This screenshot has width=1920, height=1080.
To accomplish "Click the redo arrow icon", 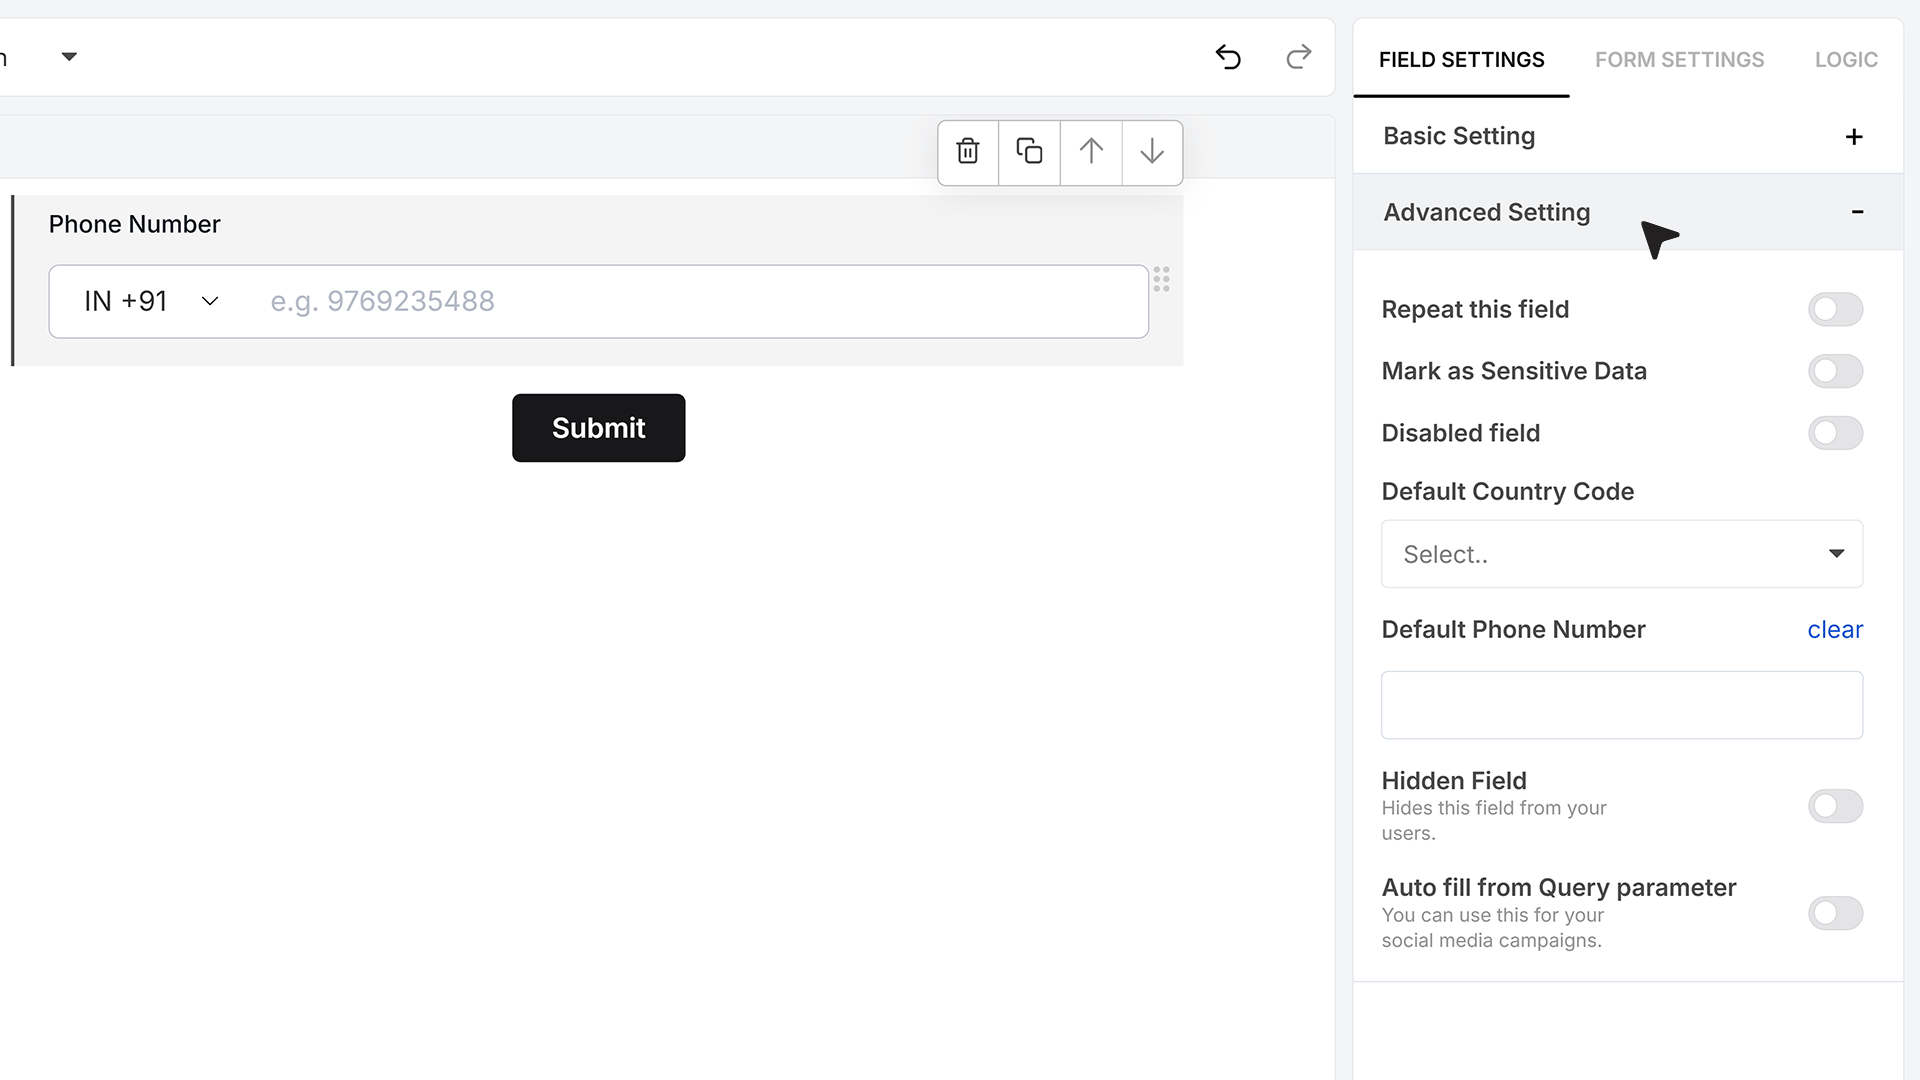I will (x=1298, y=57).
